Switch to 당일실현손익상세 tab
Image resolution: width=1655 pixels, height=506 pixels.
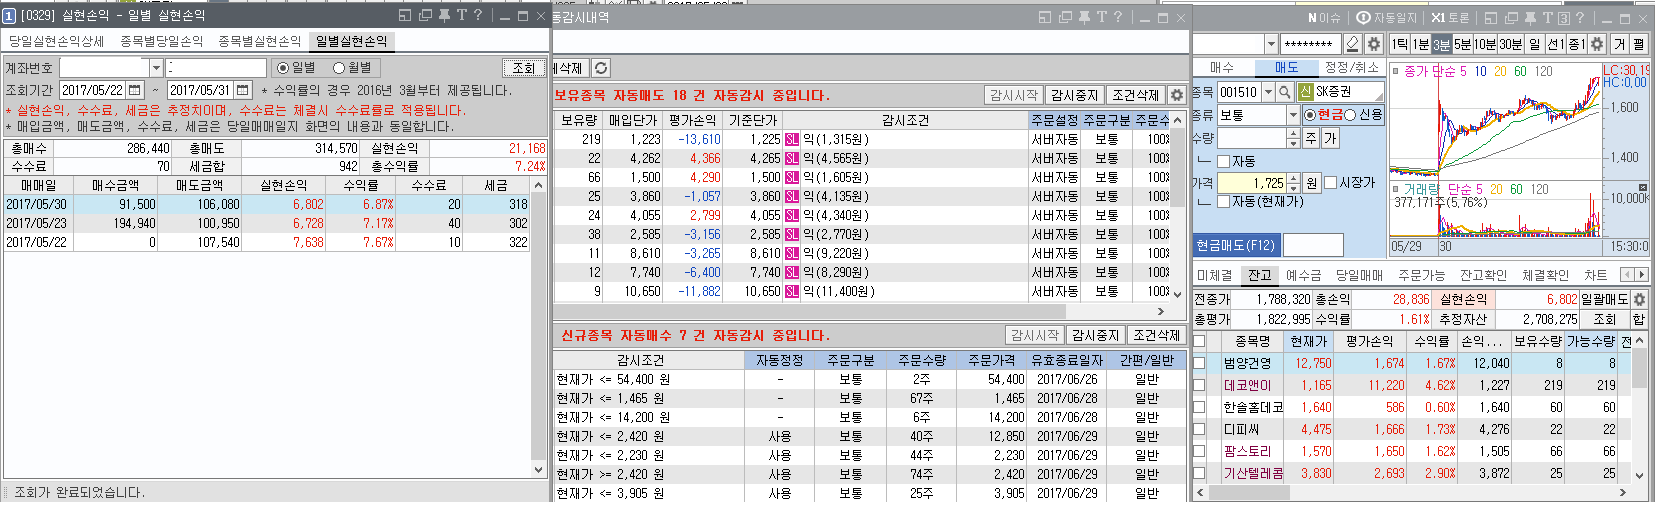click(x=57, y=41)
